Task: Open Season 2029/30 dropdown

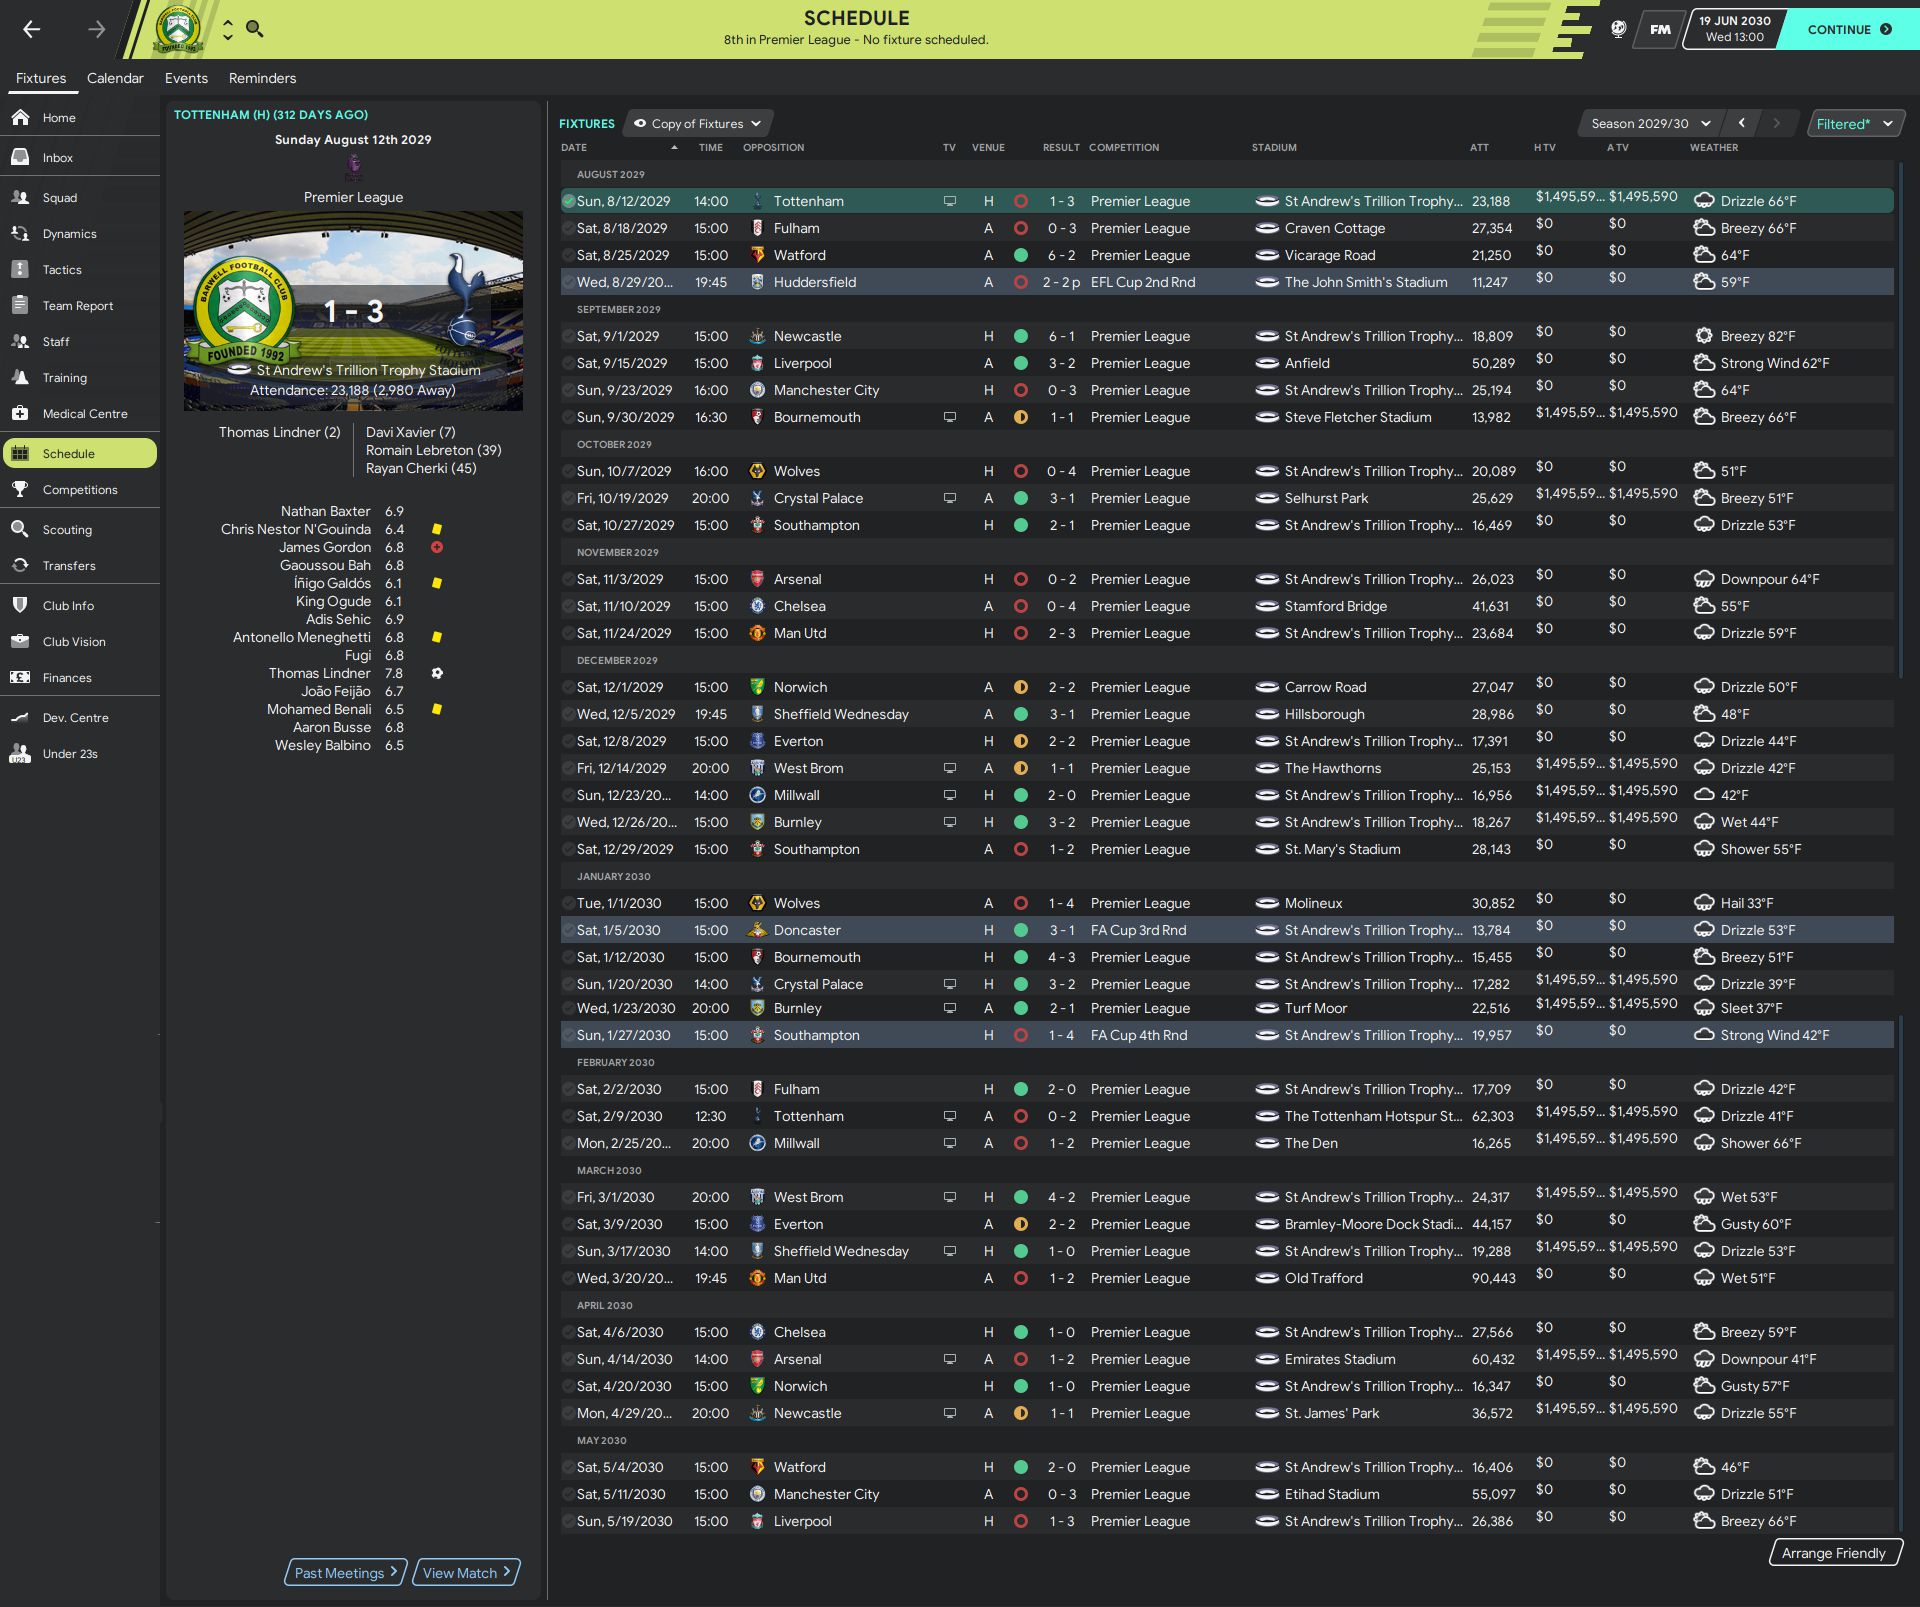Action: (1650, 124)
